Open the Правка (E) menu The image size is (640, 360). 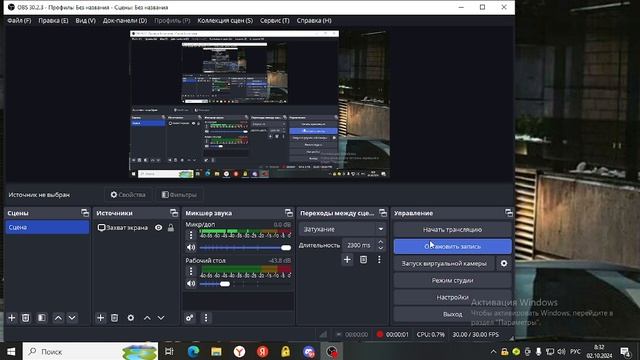point(53,20)
